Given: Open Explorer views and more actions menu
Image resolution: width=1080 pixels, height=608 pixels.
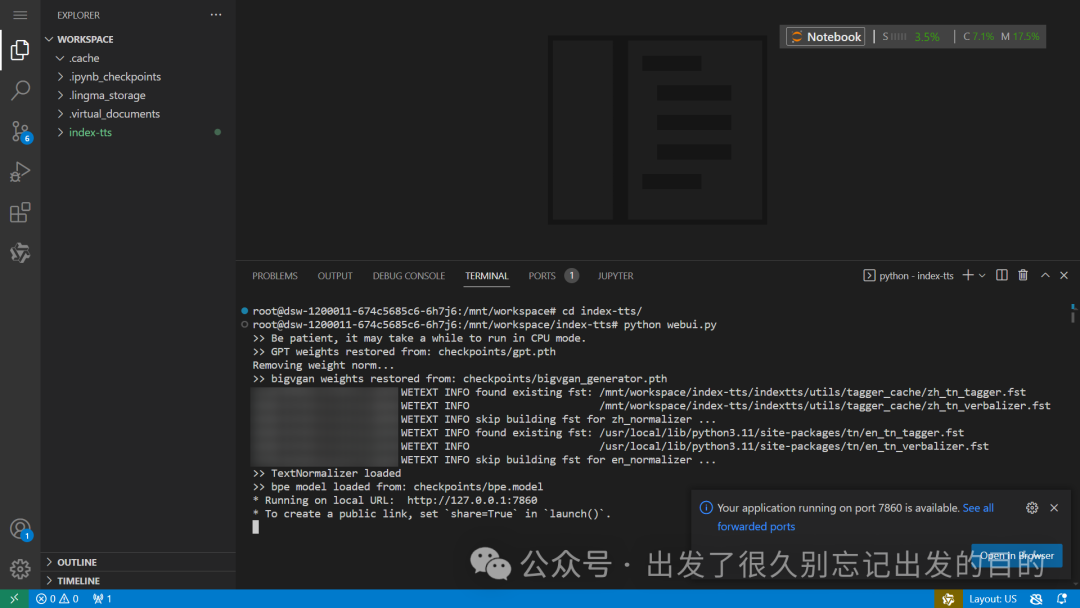Looking at the screenshot, I should [x=216, y=15].
